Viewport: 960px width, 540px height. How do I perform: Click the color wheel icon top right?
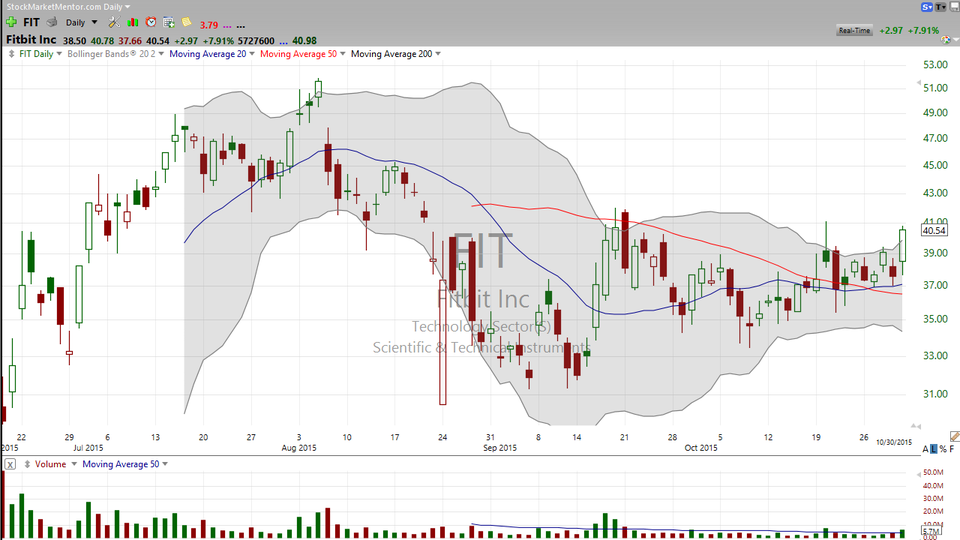click(x=946, y=39)
